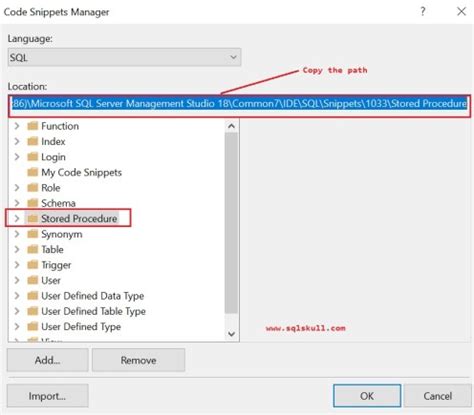Image resolution: width=474 pixels, height=415 pixels.
Task: Click the question mark help button
Action: pyautogui.click(x=423, y=12)
